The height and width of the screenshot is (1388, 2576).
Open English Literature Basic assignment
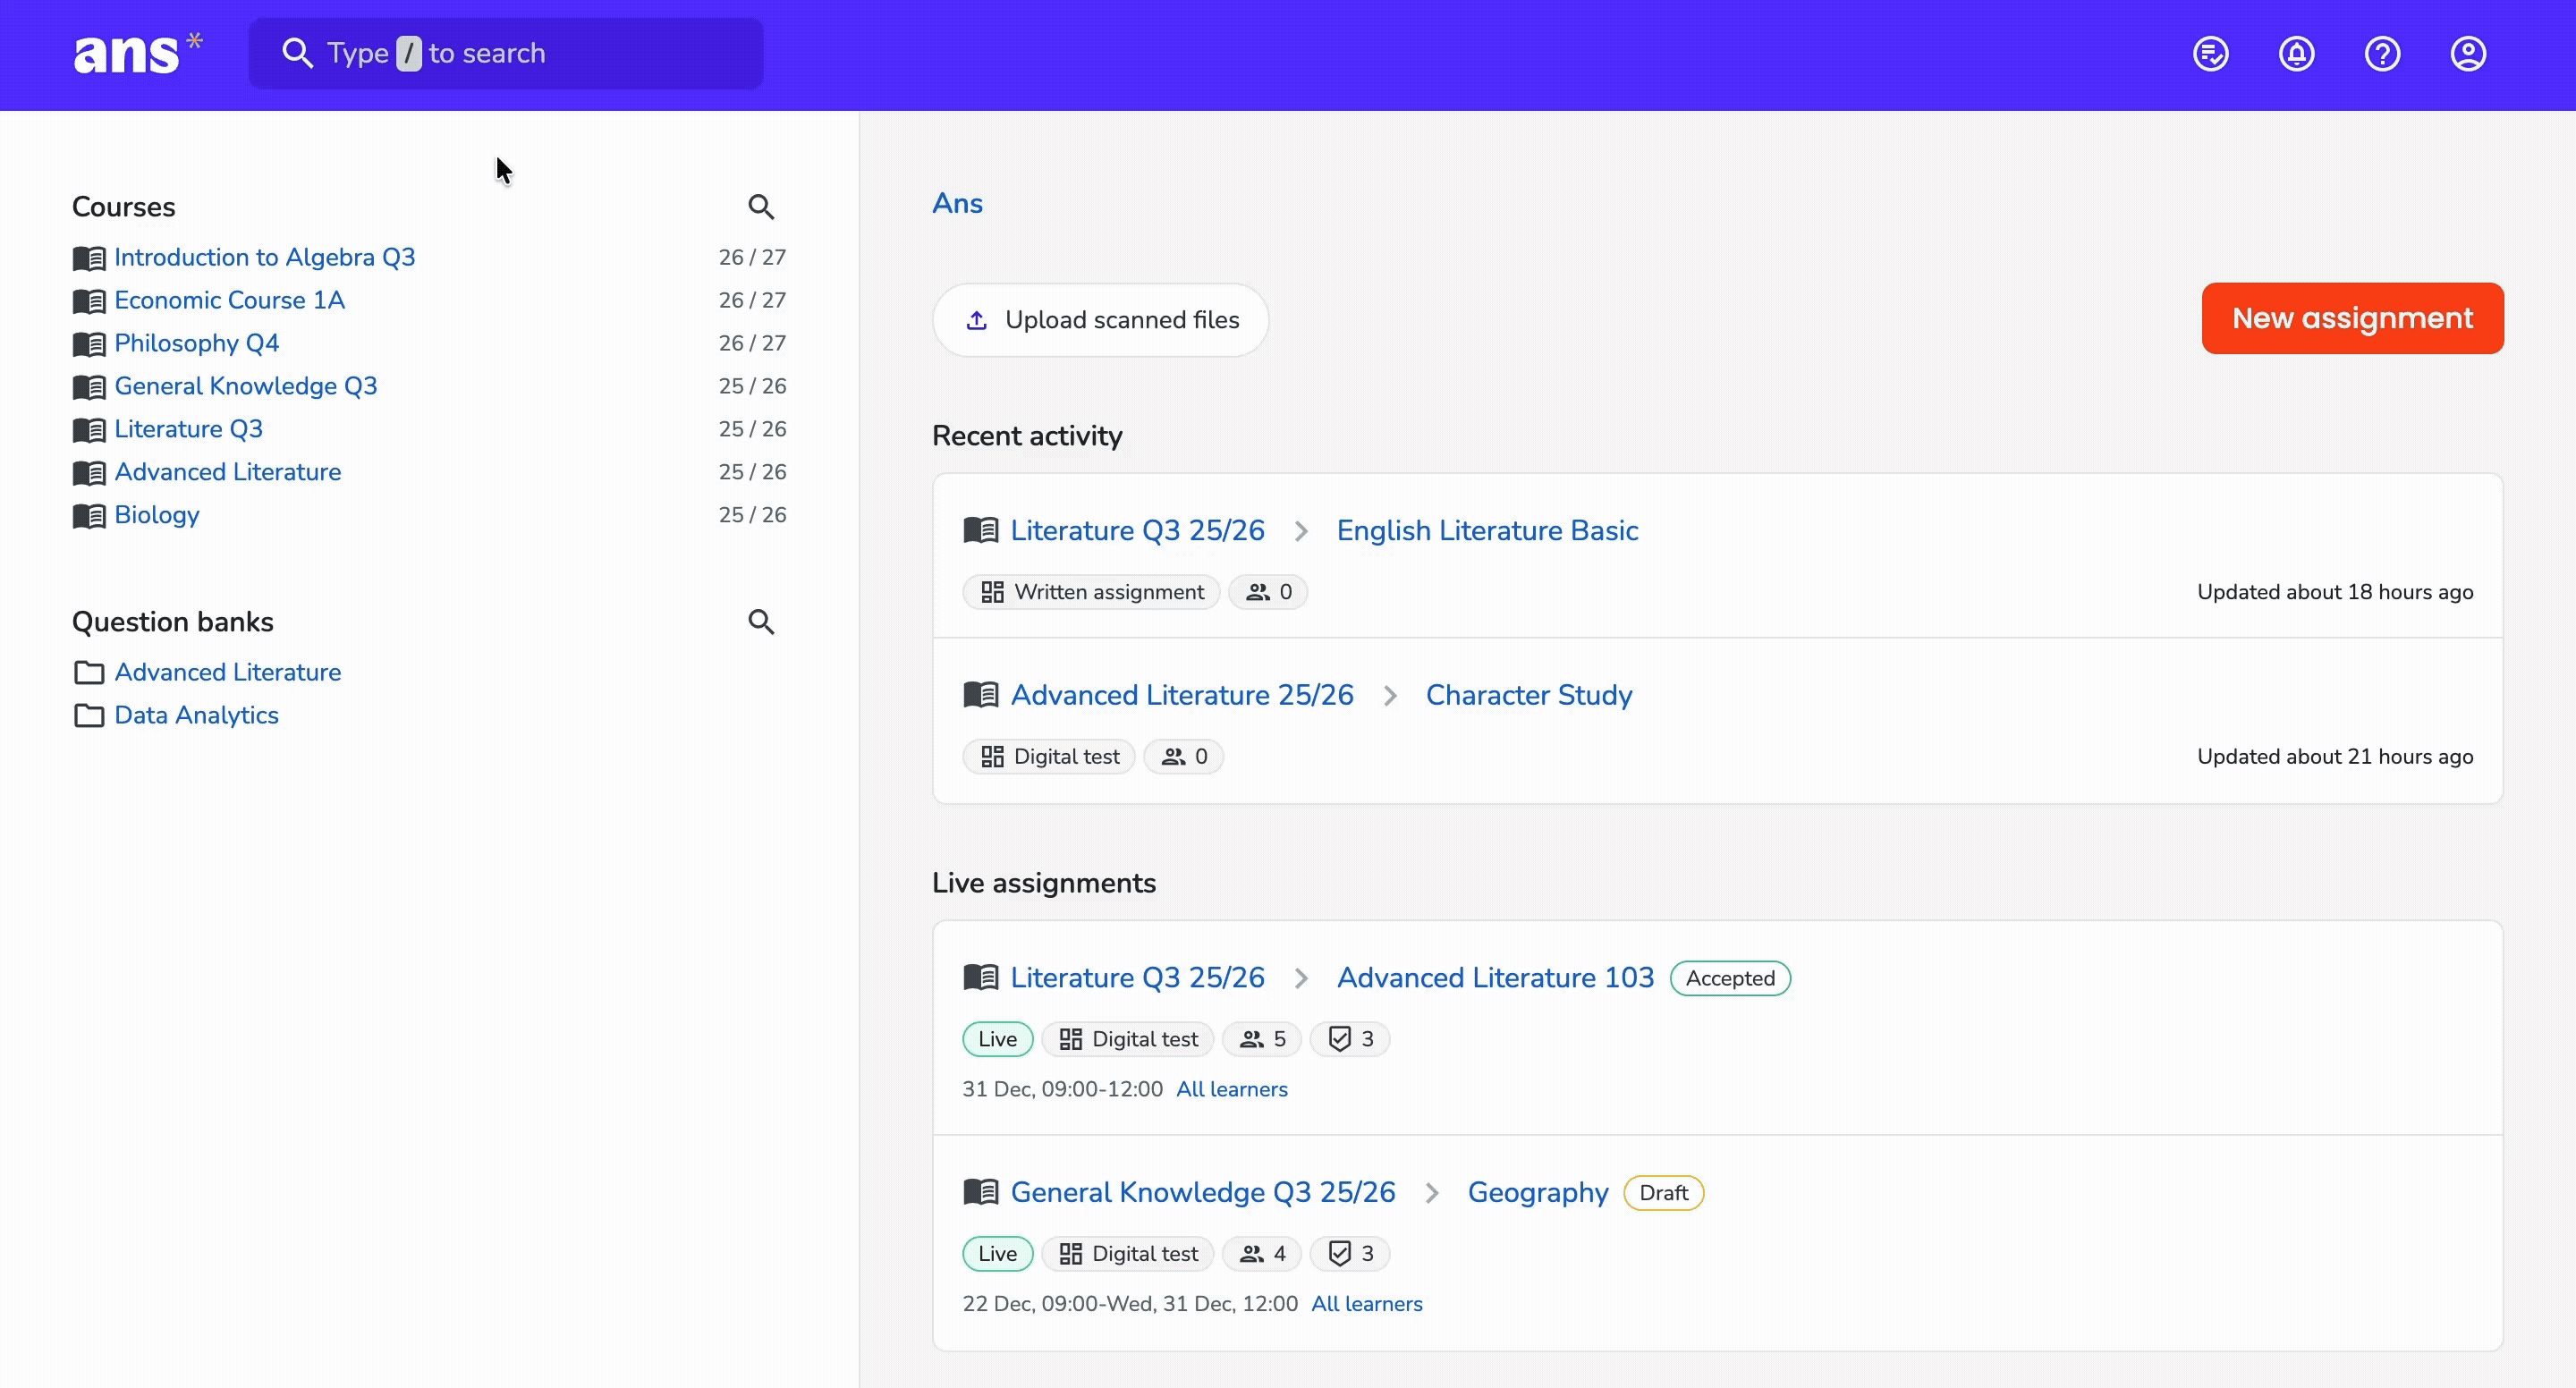point(1487,530)
